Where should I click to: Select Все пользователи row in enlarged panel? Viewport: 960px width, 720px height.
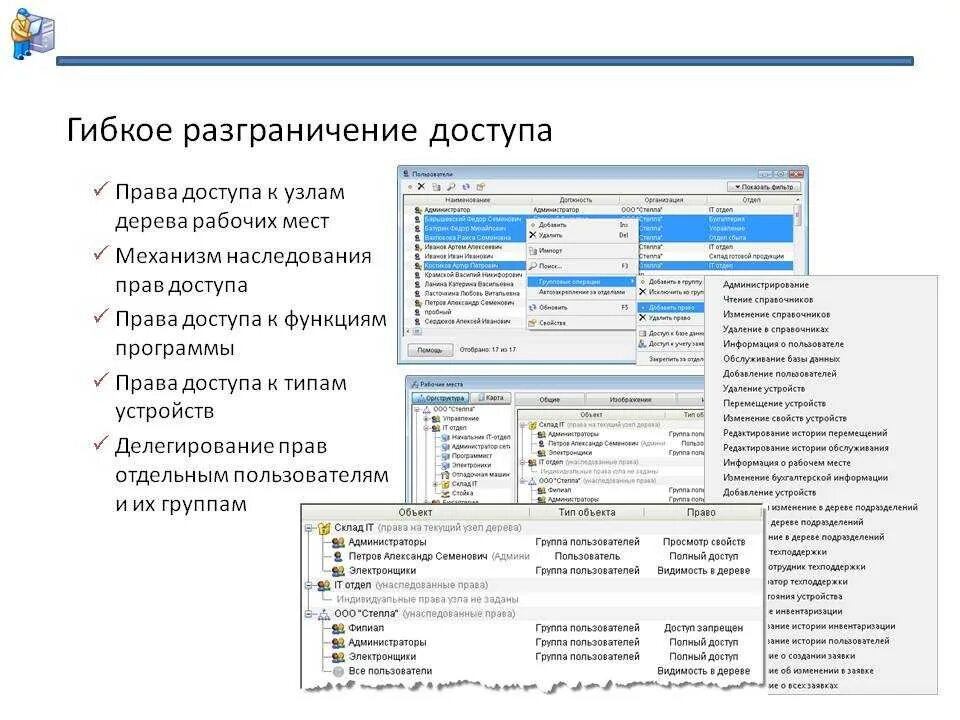pos(390,671)
